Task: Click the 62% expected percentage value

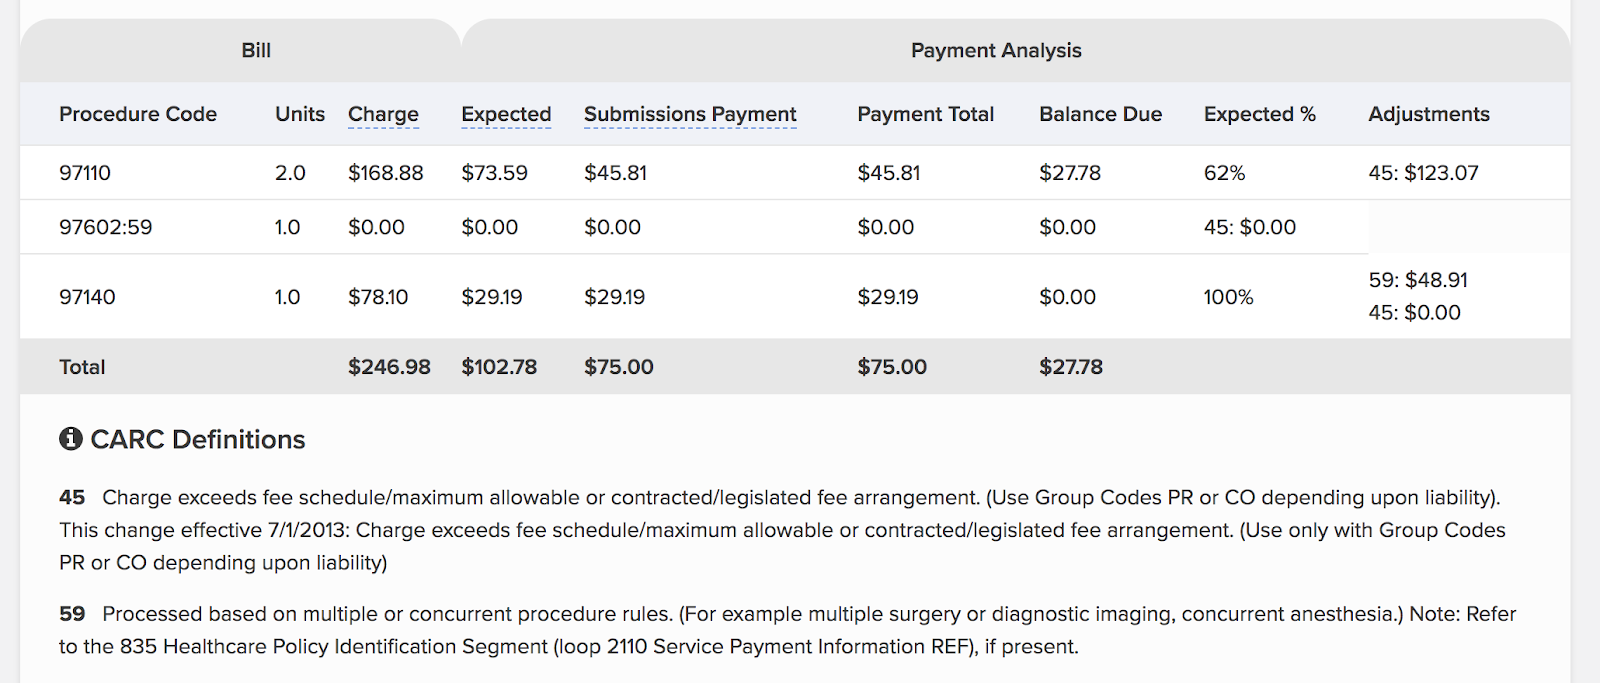Action: tap(1224, 173)
